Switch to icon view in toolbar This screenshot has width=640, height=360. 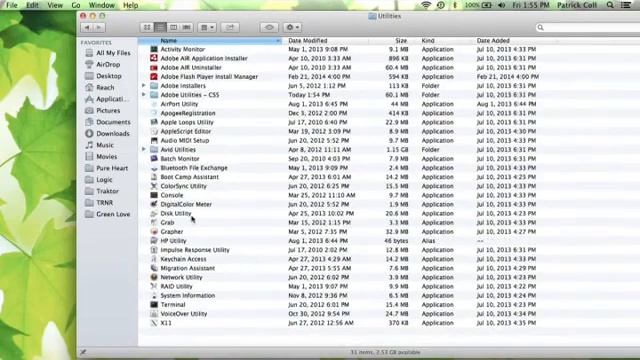click(x=147, y=27)
